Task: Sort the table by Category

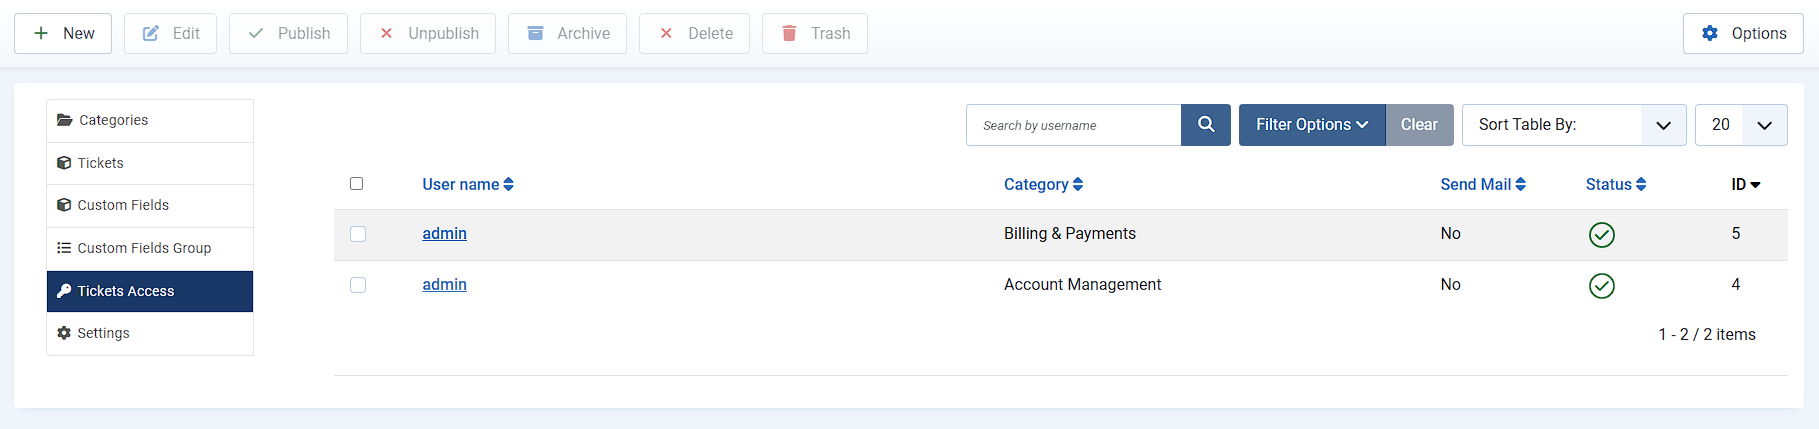Action: [1044, 184]
